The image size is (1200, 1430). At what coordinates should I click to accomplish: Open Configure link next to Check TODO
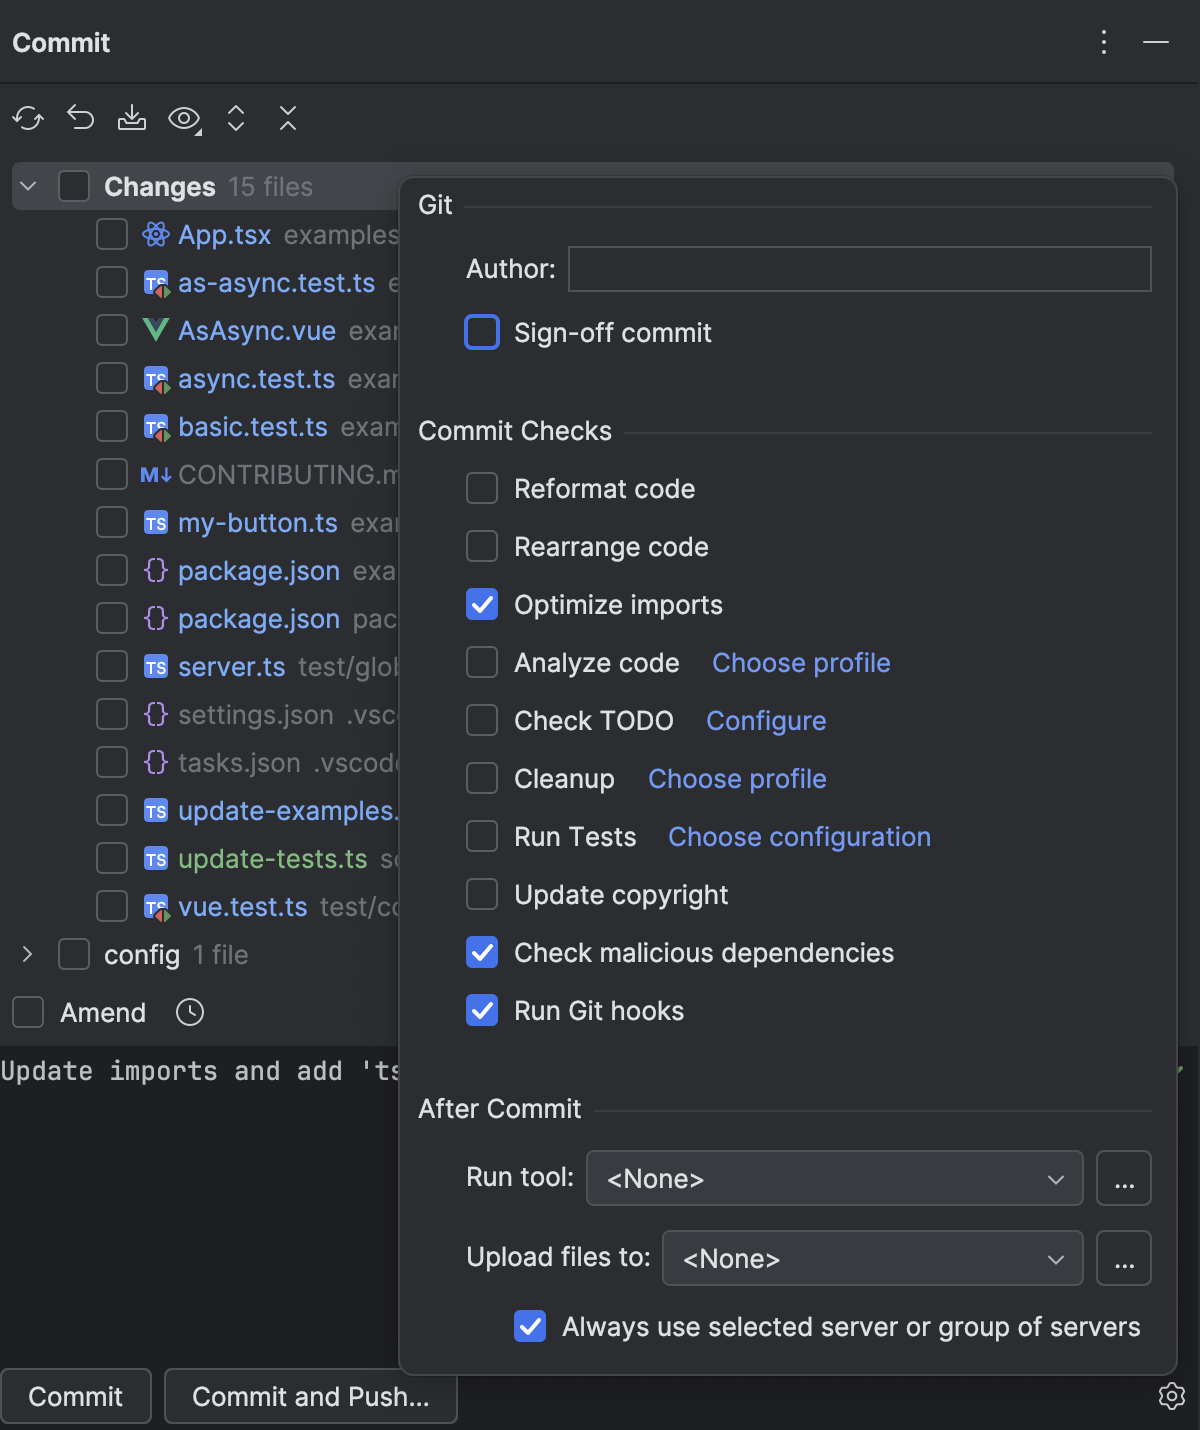coord(766,720)
